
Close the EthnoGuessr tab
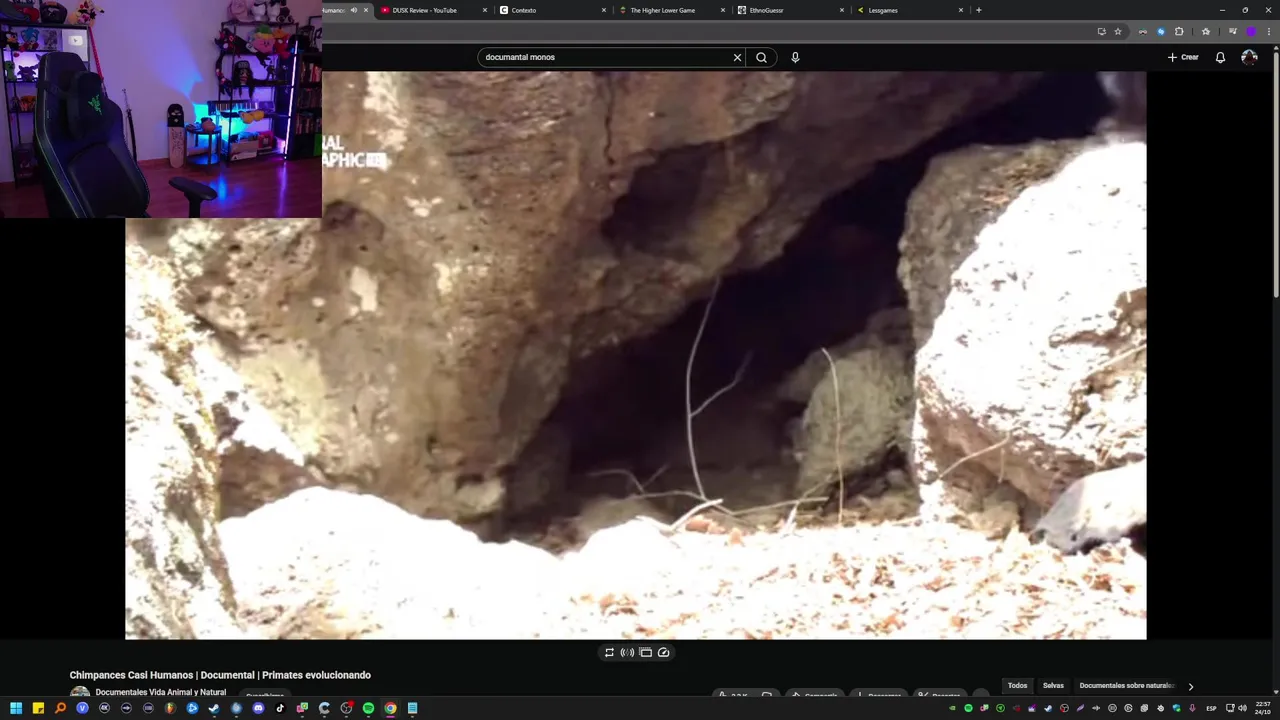tap(842, 10)
